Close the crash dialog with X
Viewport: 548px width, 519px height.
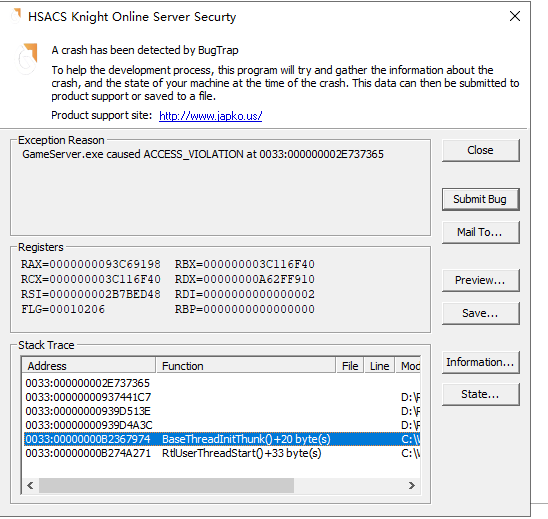pyautogui.click(x=515, y=16)
